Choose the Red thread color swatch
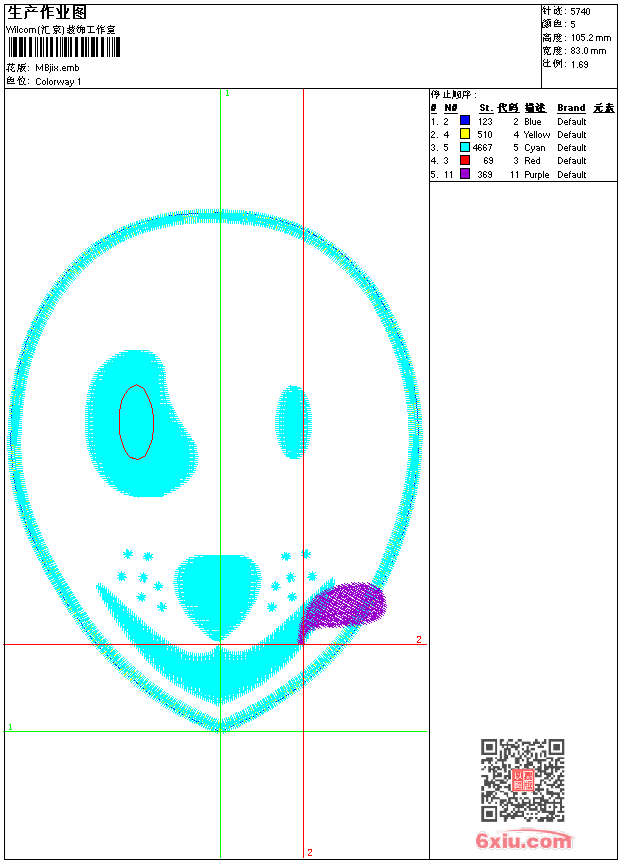The width and height of the screenshot is (620, 860). [465, 160]
